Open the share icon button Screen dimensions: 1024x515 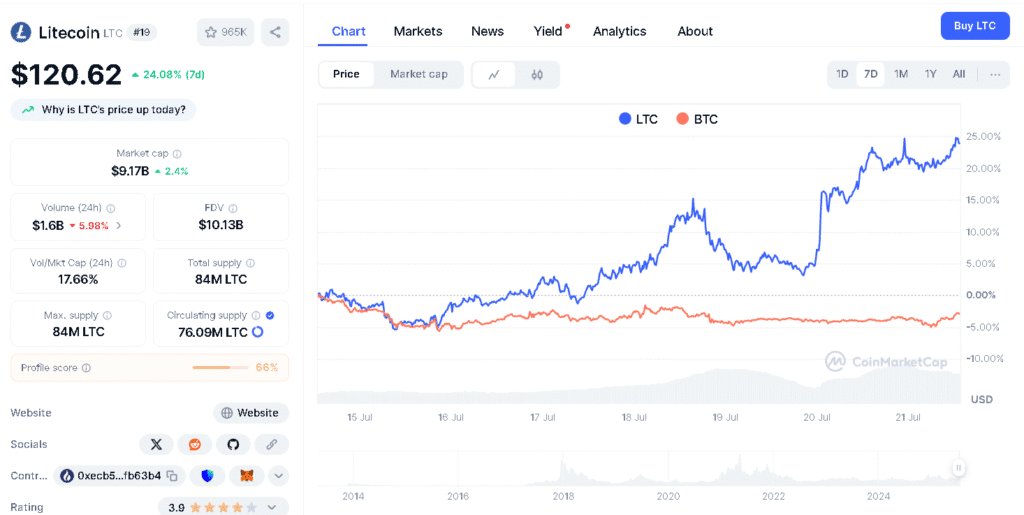(275, 32)
